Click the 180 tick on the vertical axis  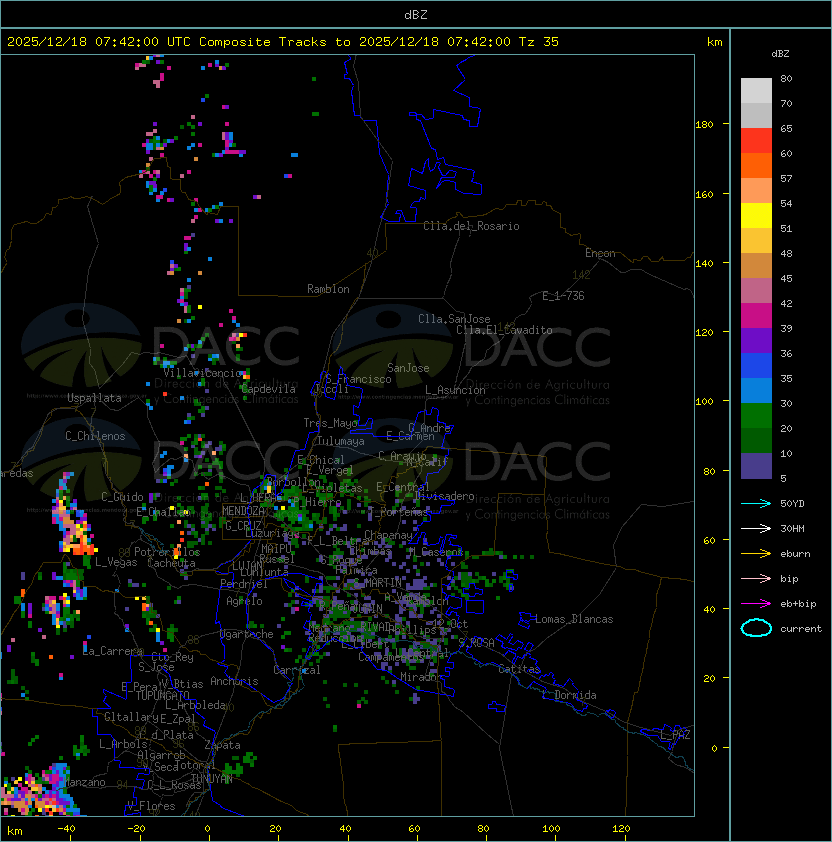point(704,125)
